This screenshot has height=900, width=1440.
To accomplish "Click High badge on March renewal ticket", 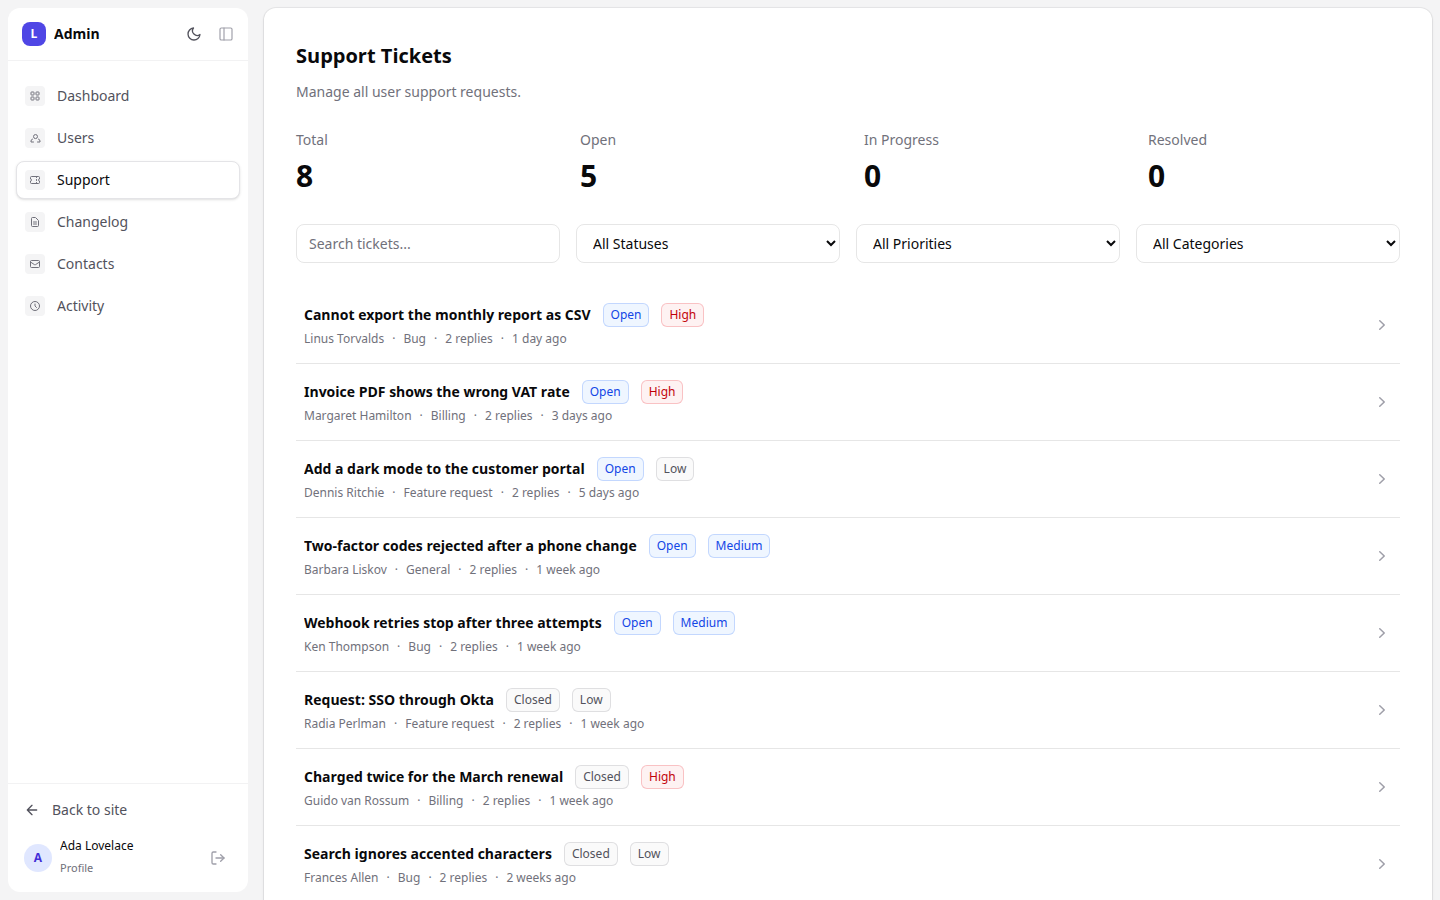I will 662,777.
